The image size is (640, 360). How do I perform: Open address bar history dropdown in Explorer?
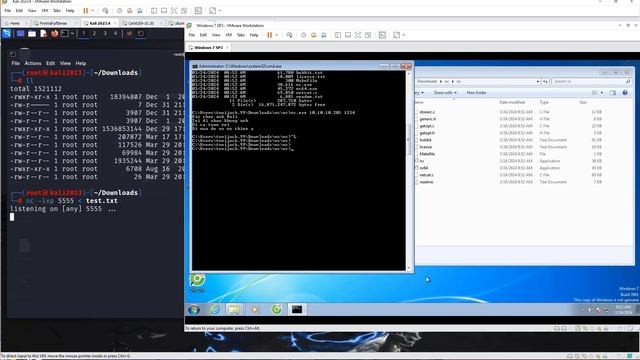pos(538,82)
